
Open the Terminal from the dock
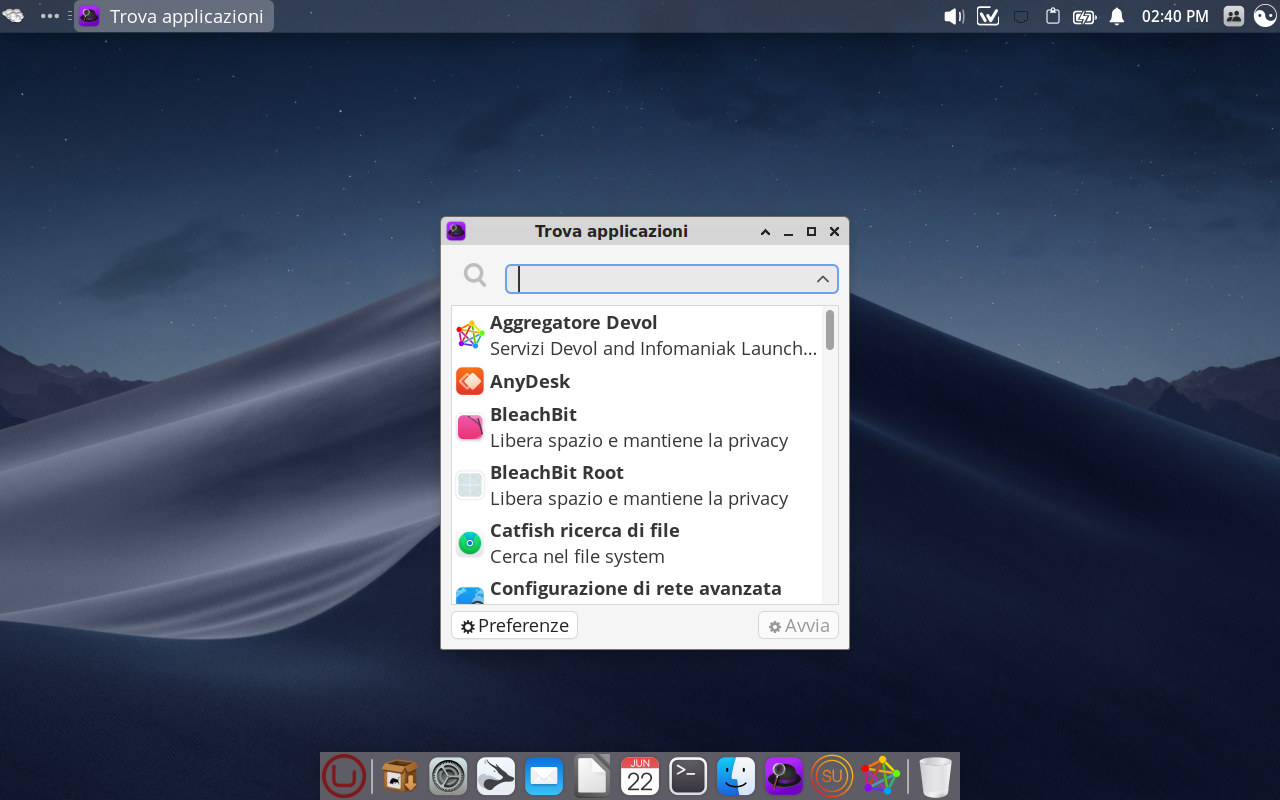pyautogui.click(x=688, y=776)
